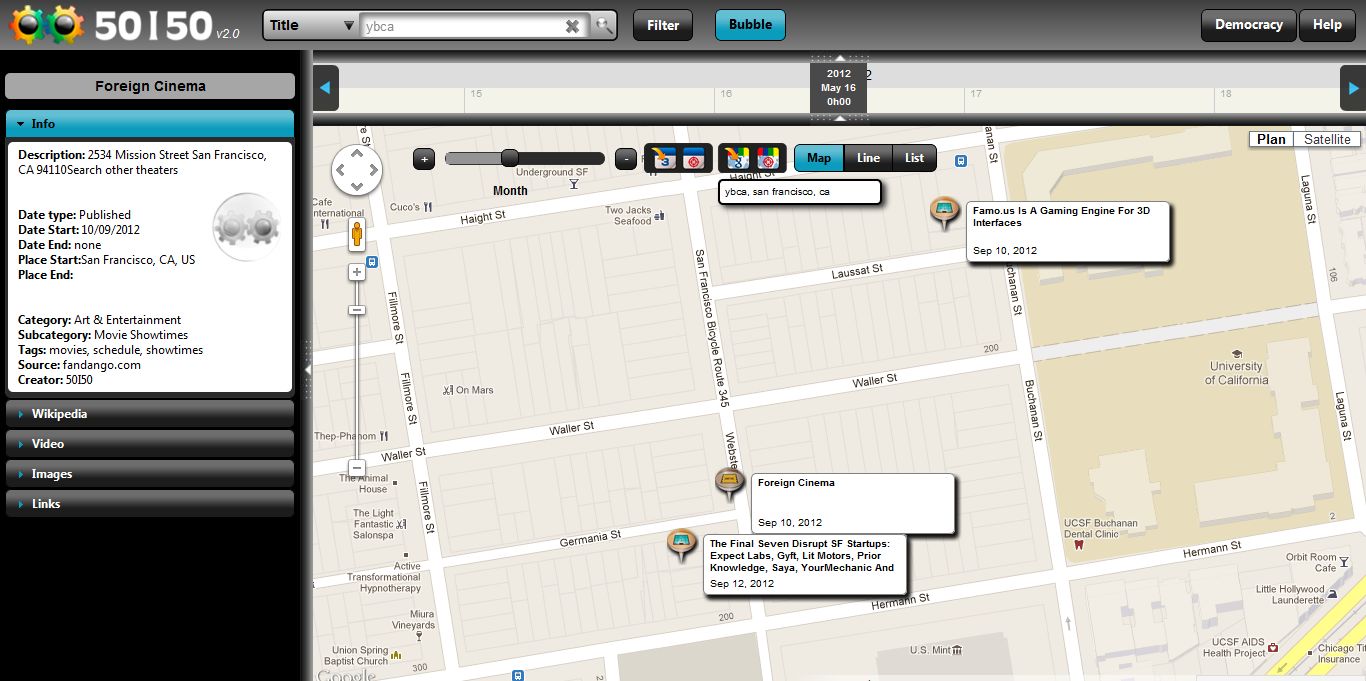Expand the Images section
The image size is (1366, 681).
(150, 474)
